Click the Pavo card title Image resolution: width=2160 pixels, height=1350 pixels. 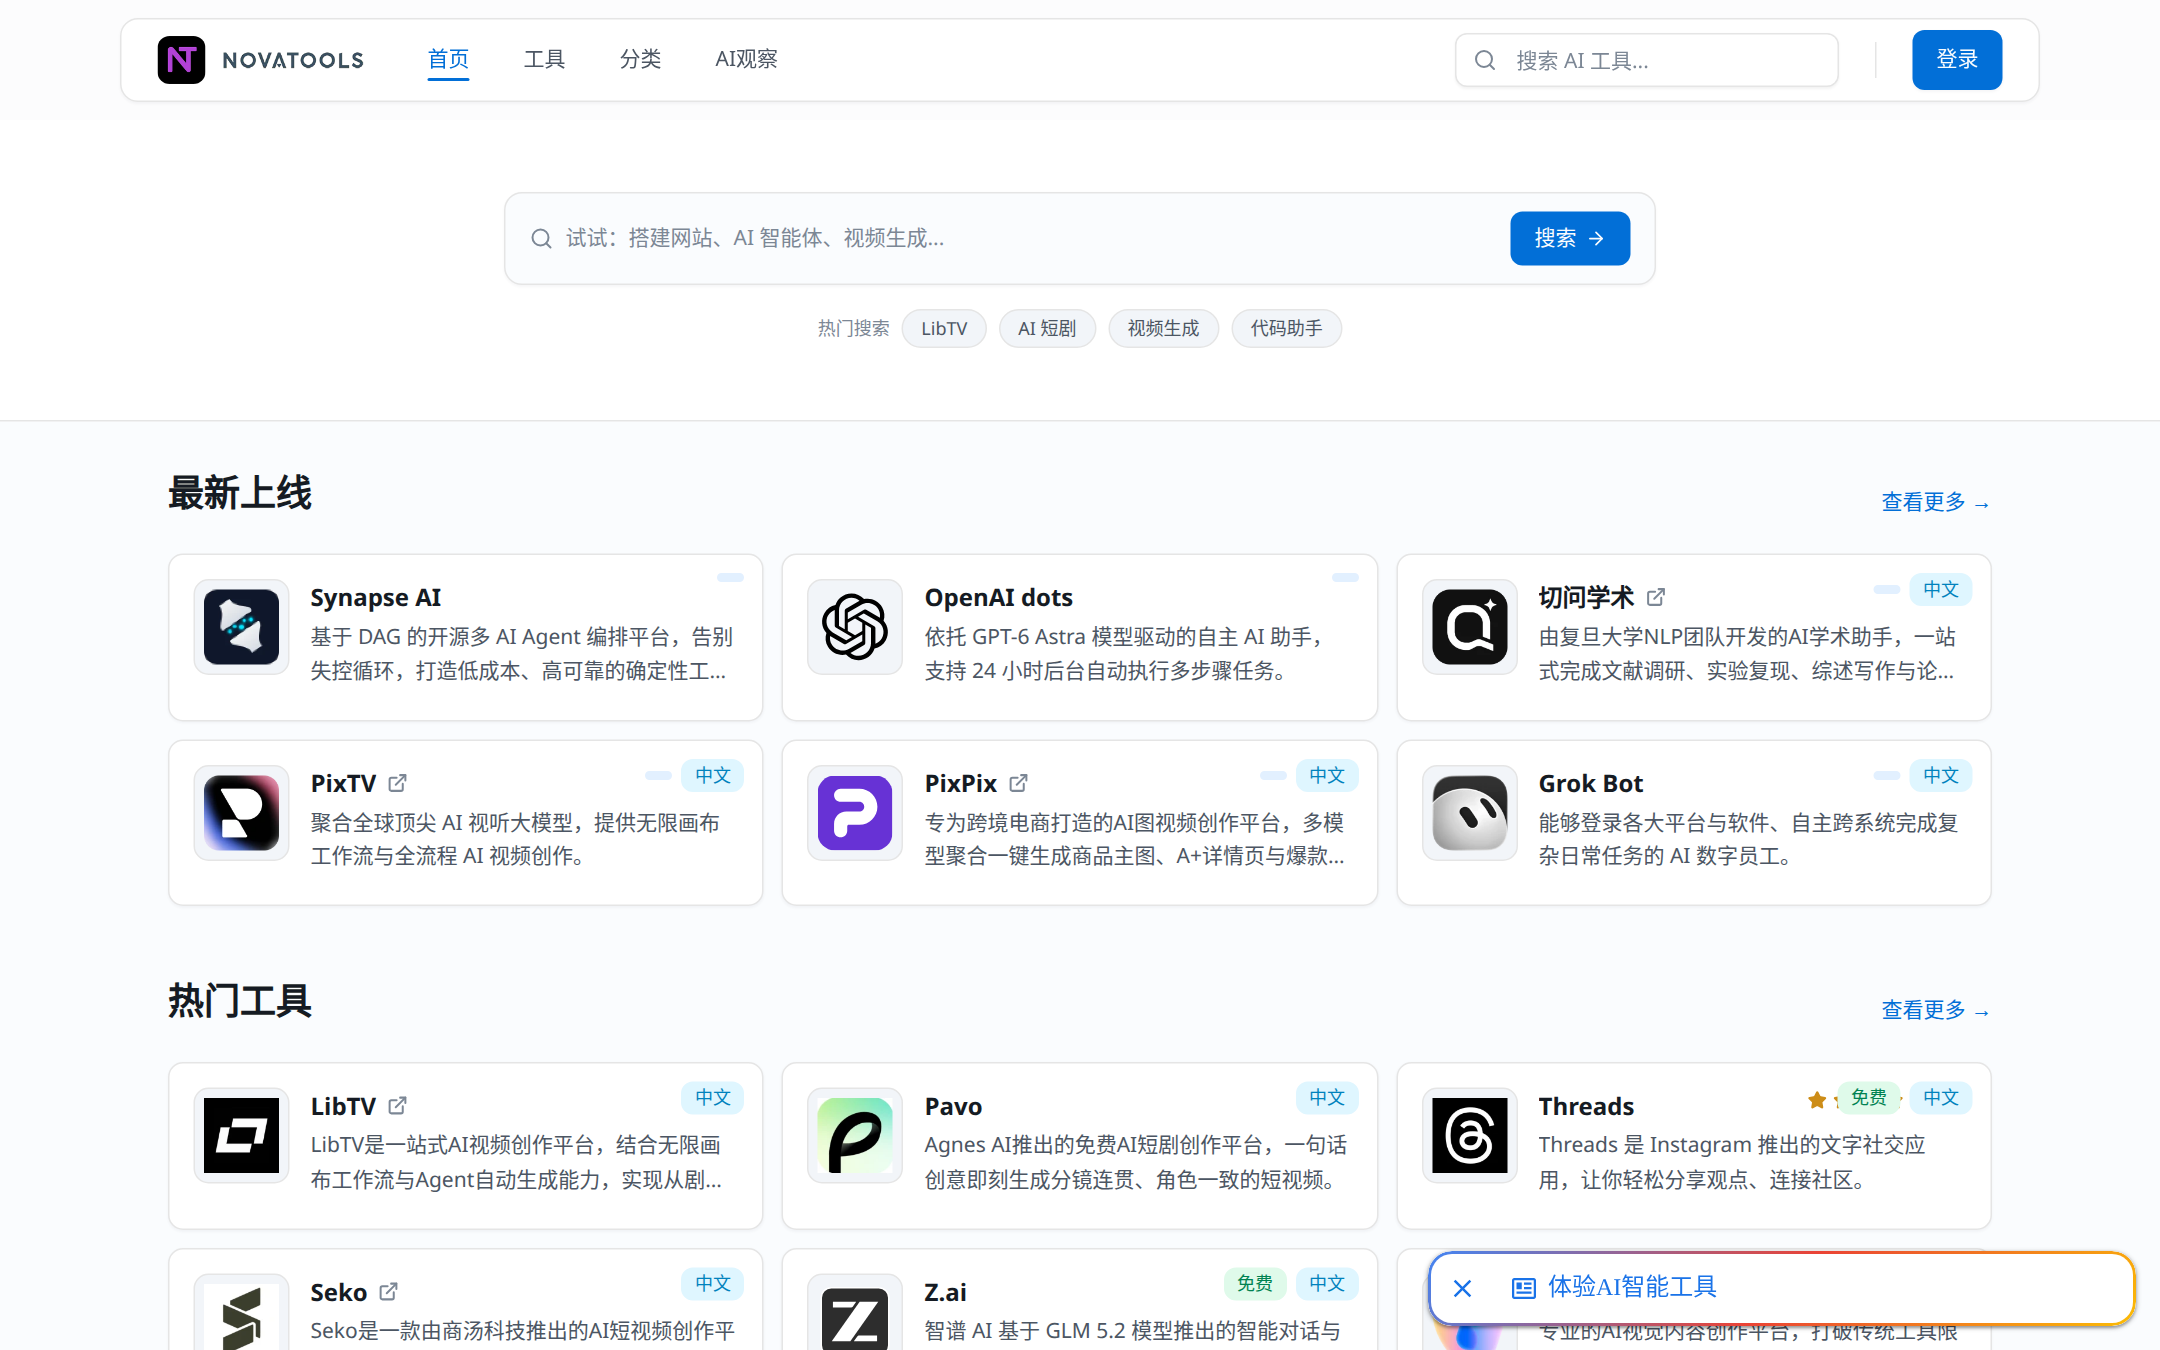pyautogui.click(x=953, y=1106)
